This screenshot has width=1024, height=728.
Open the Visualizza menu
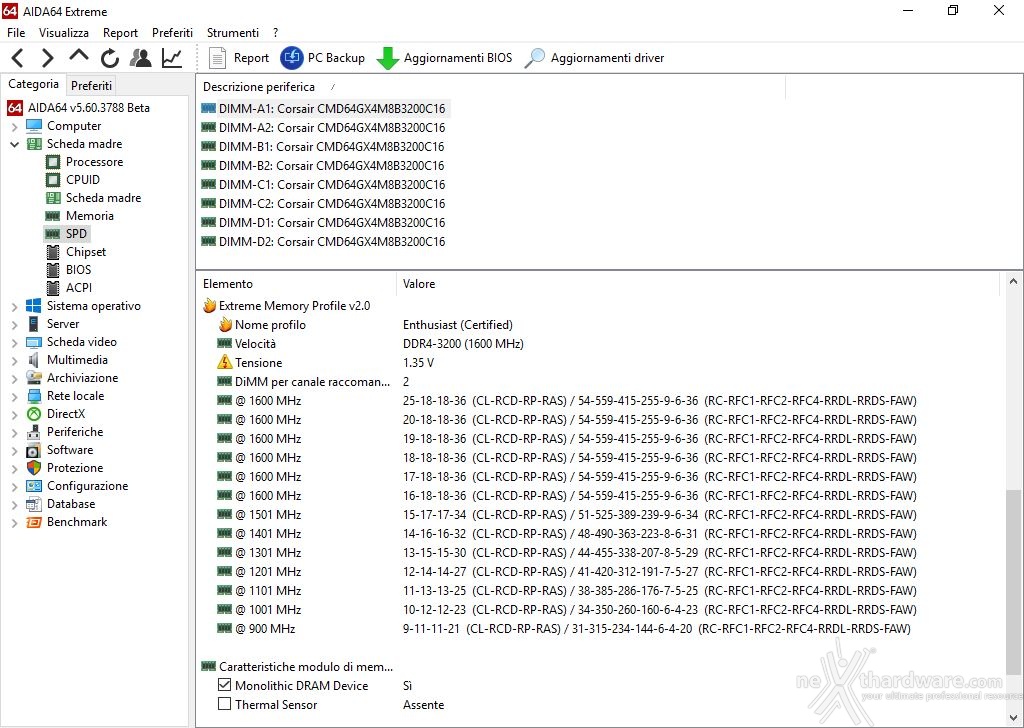point(63,33)
